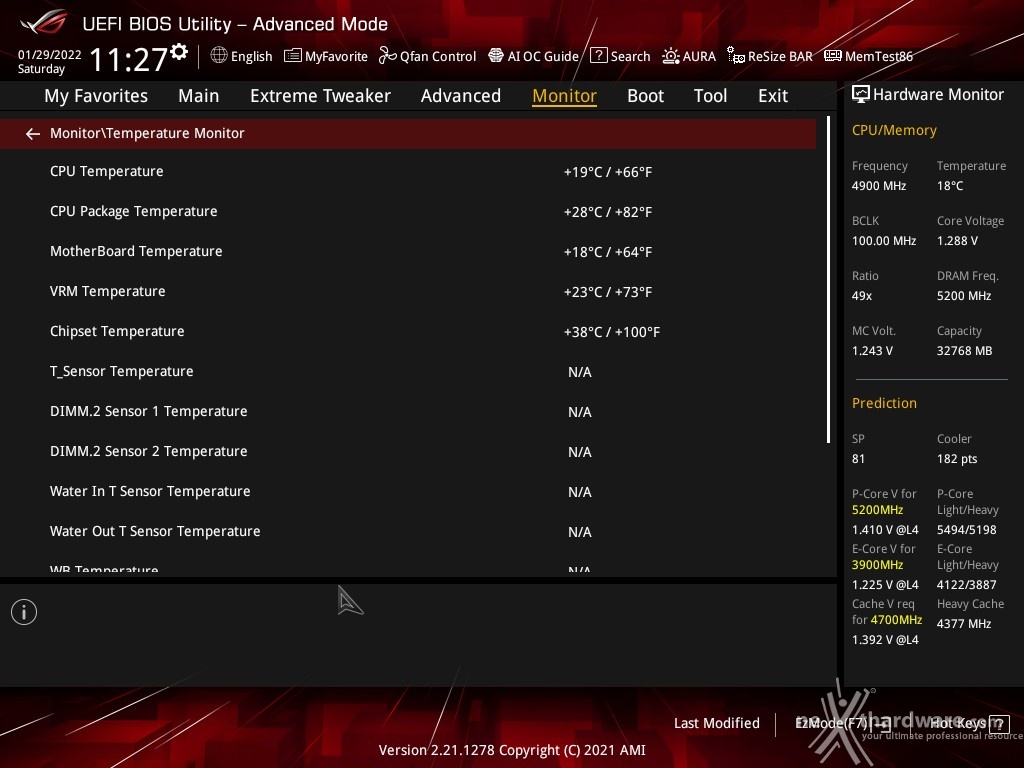Viewport: 1024px width, 768px height.
Task: Select T_Sensor Temperature row
Action: (x=408, y=372)
